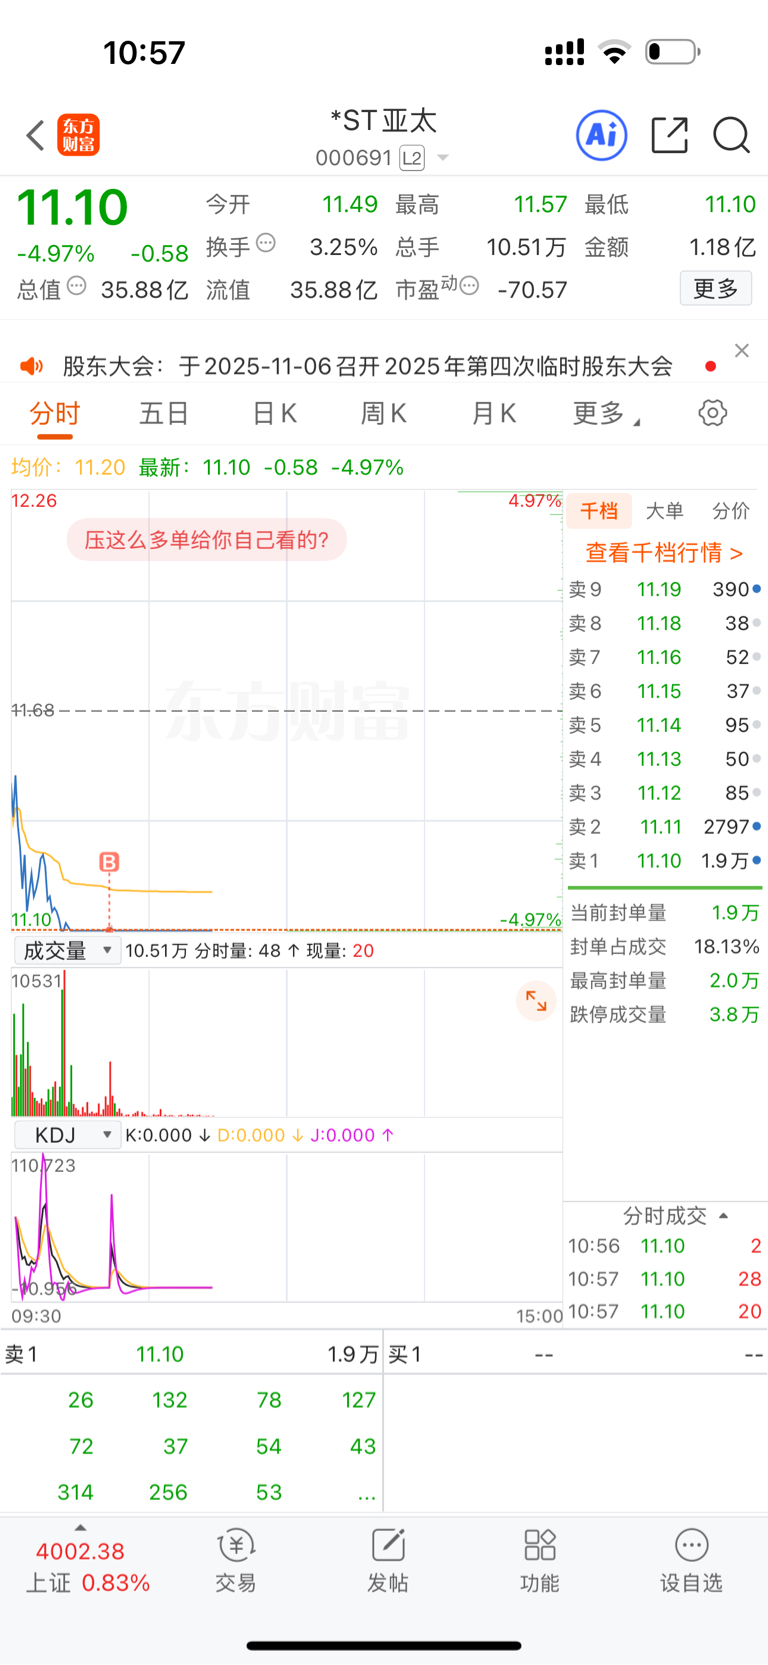Select the 分价 tab
768x1665 pixels.
point(731,511)
